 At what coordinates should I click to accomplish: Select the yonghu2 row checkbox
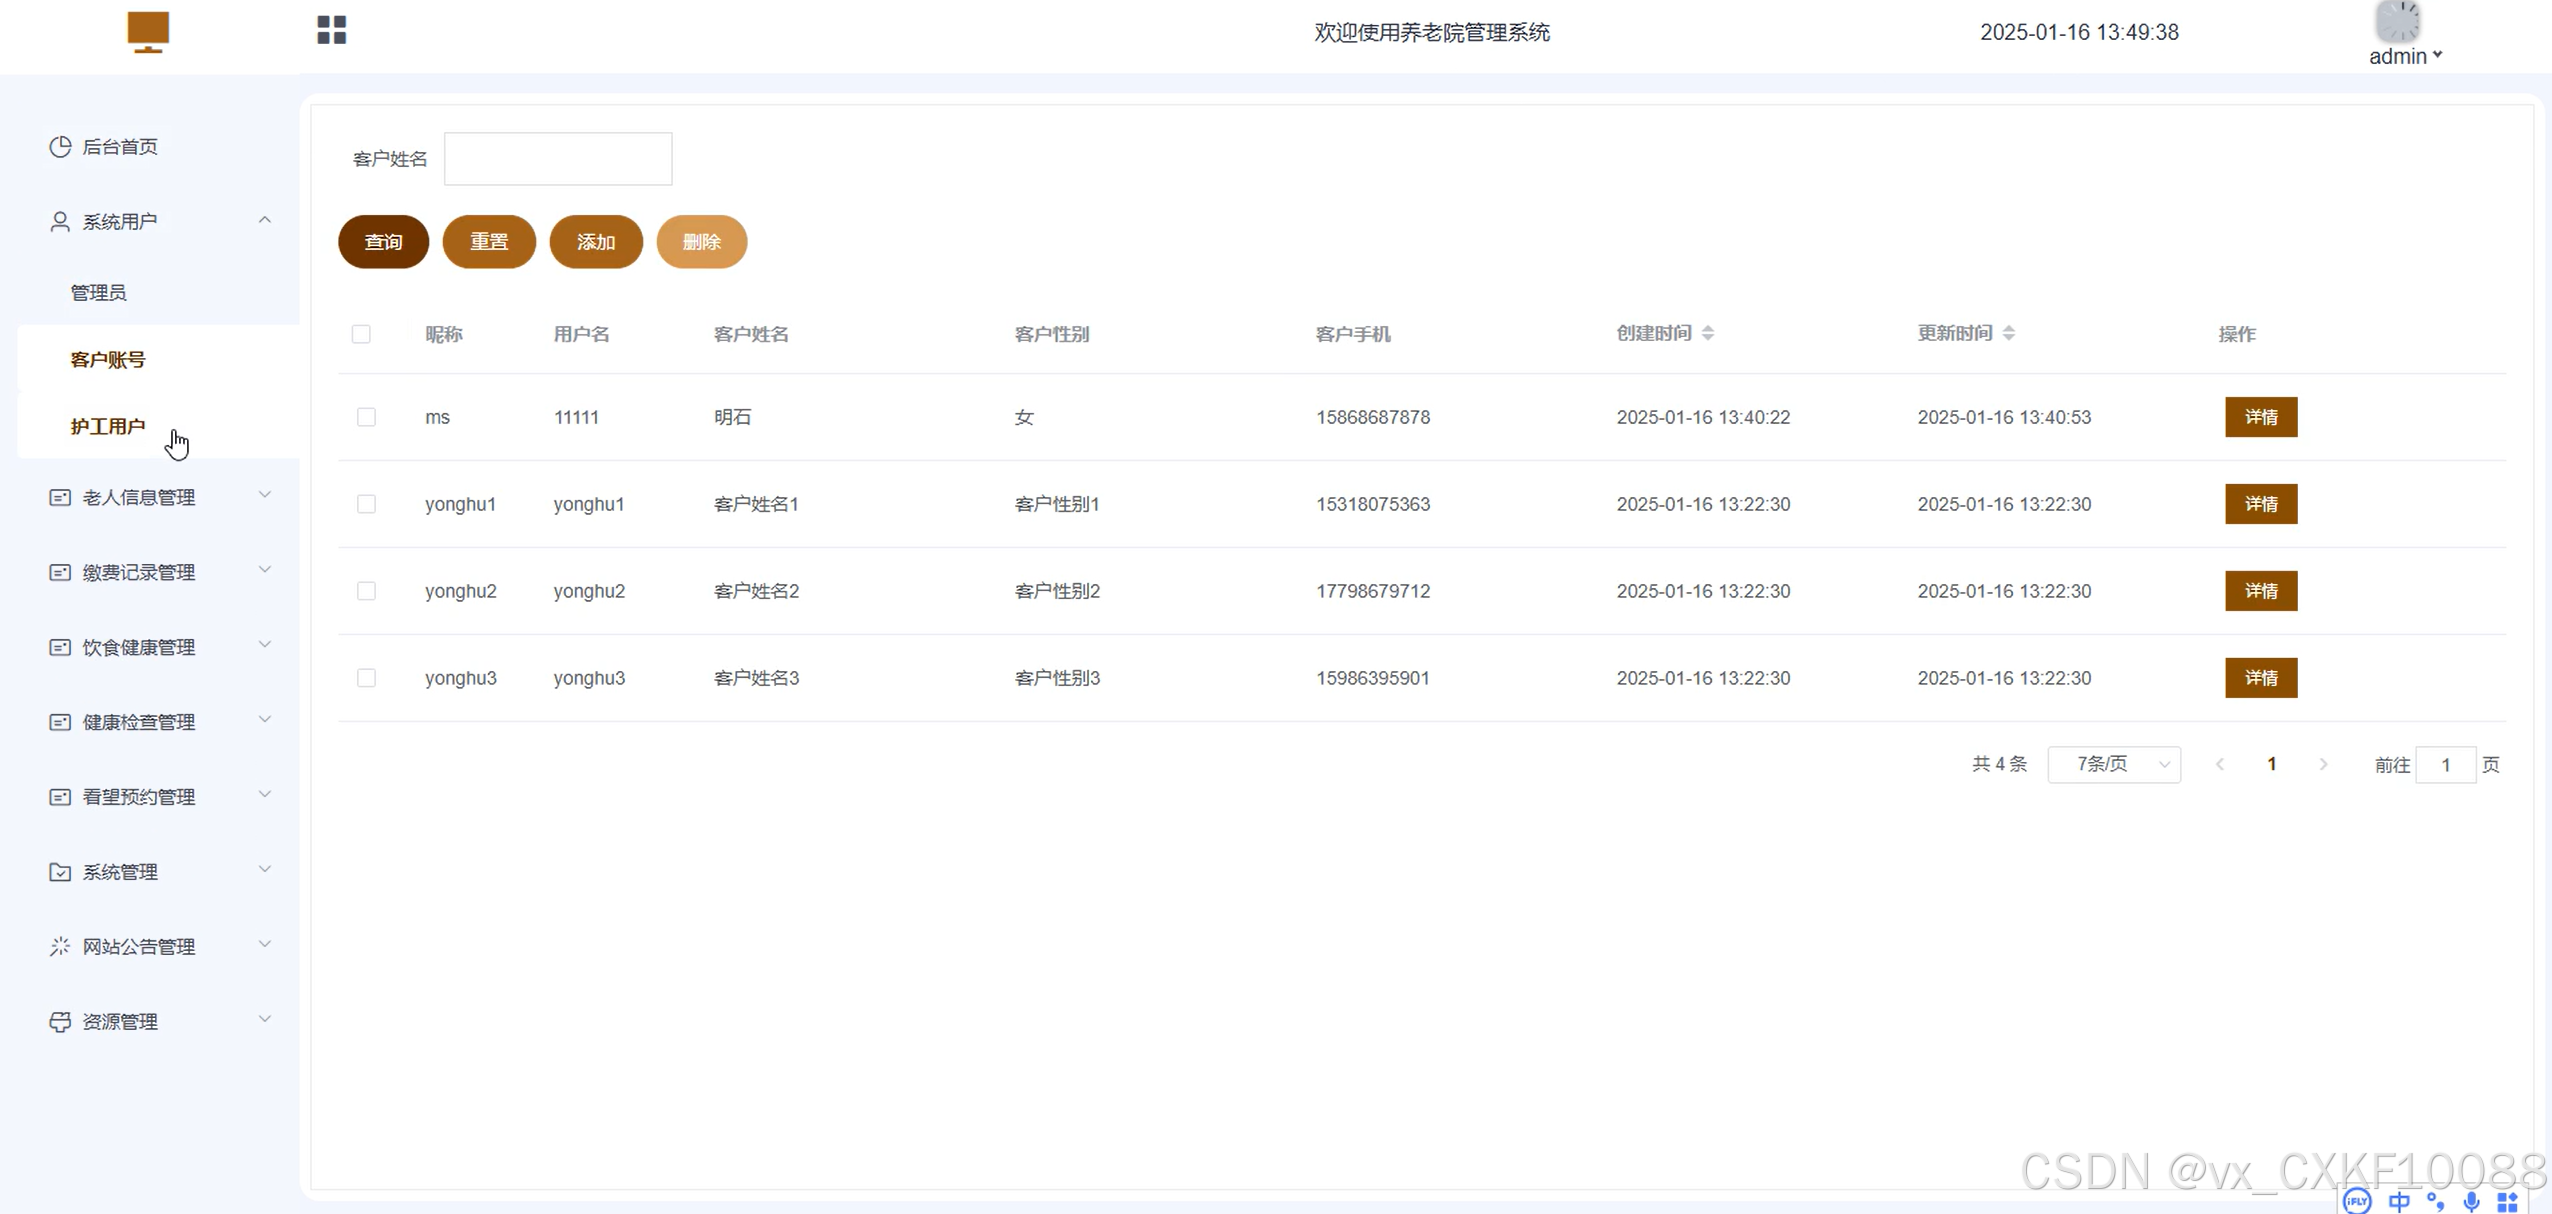(366, 591)
